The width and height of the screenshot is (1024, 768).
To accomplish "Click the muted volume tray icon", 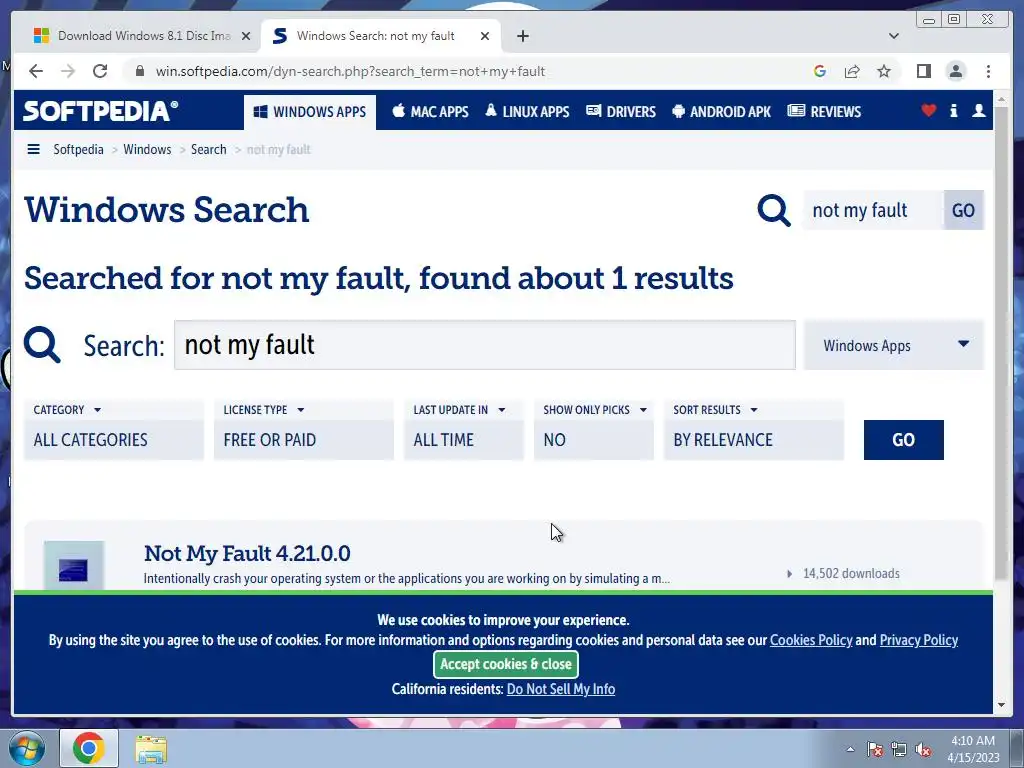I will [x=923, y=749].
